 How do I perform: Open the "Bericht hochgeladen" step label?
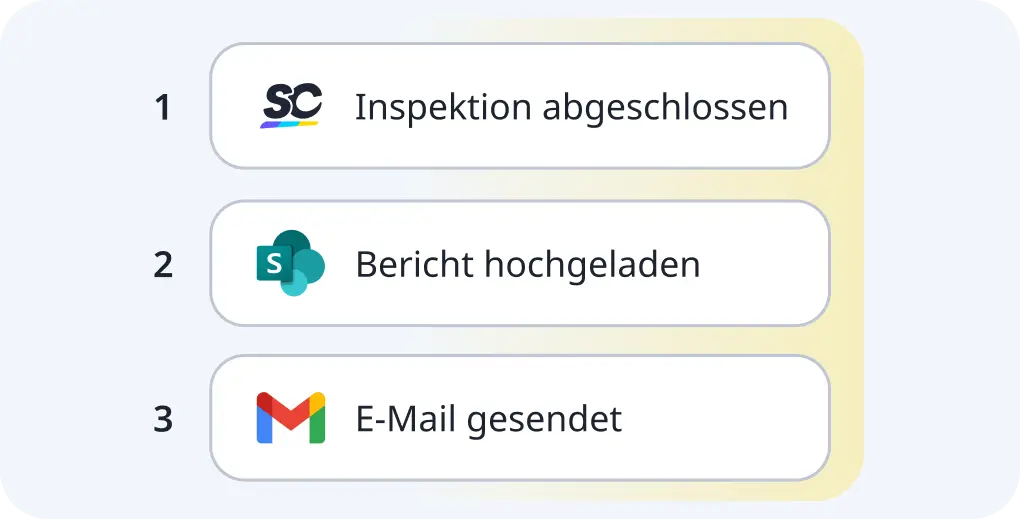pyautogui.click(x=527, y=264)
